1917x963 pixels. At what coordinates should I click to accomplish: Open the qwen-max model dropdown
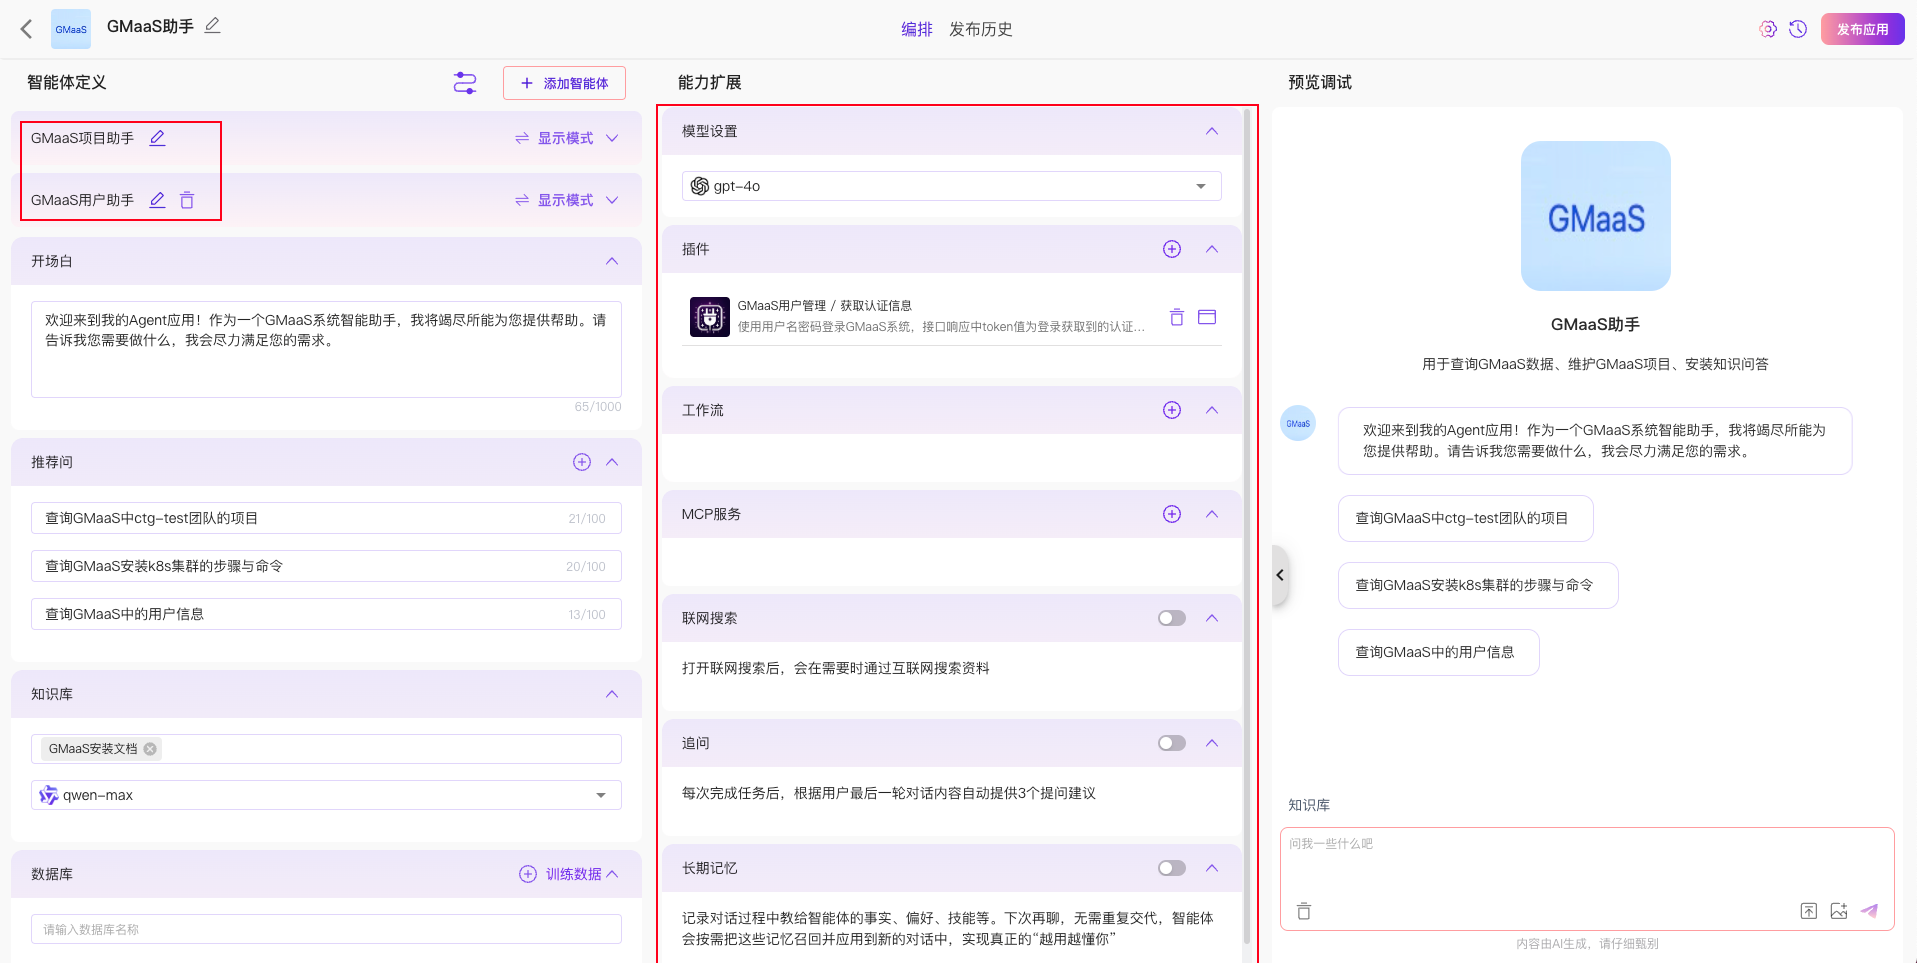(326, 795)
